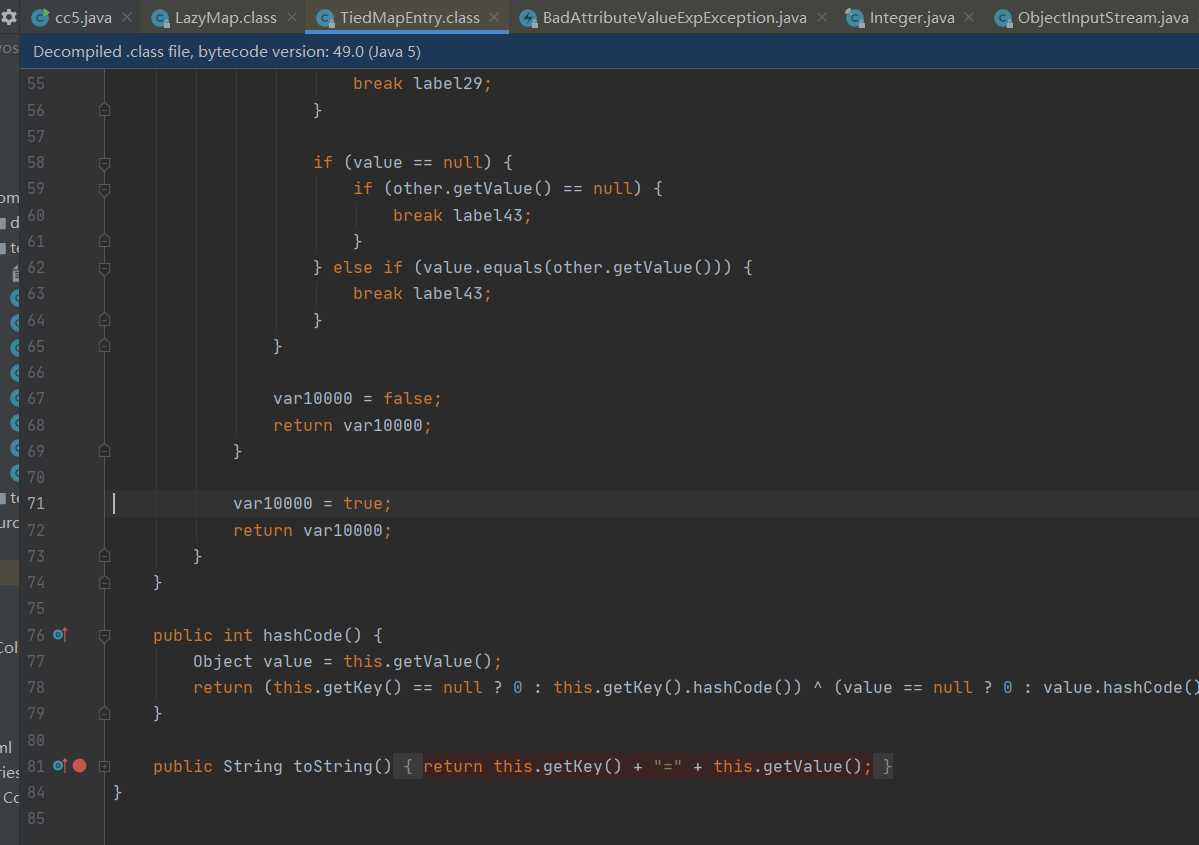Remove the breakpoint on line 81
Image resolution: width=1199 pixels, height=845 pixels.
tap(80, 765)
